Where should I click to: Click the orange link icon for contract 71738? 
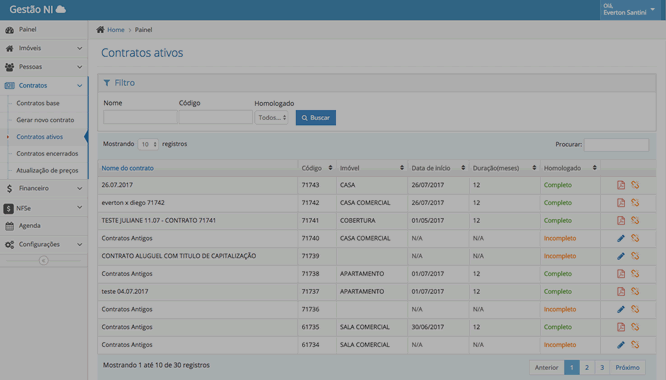click(x=635, y=274)
